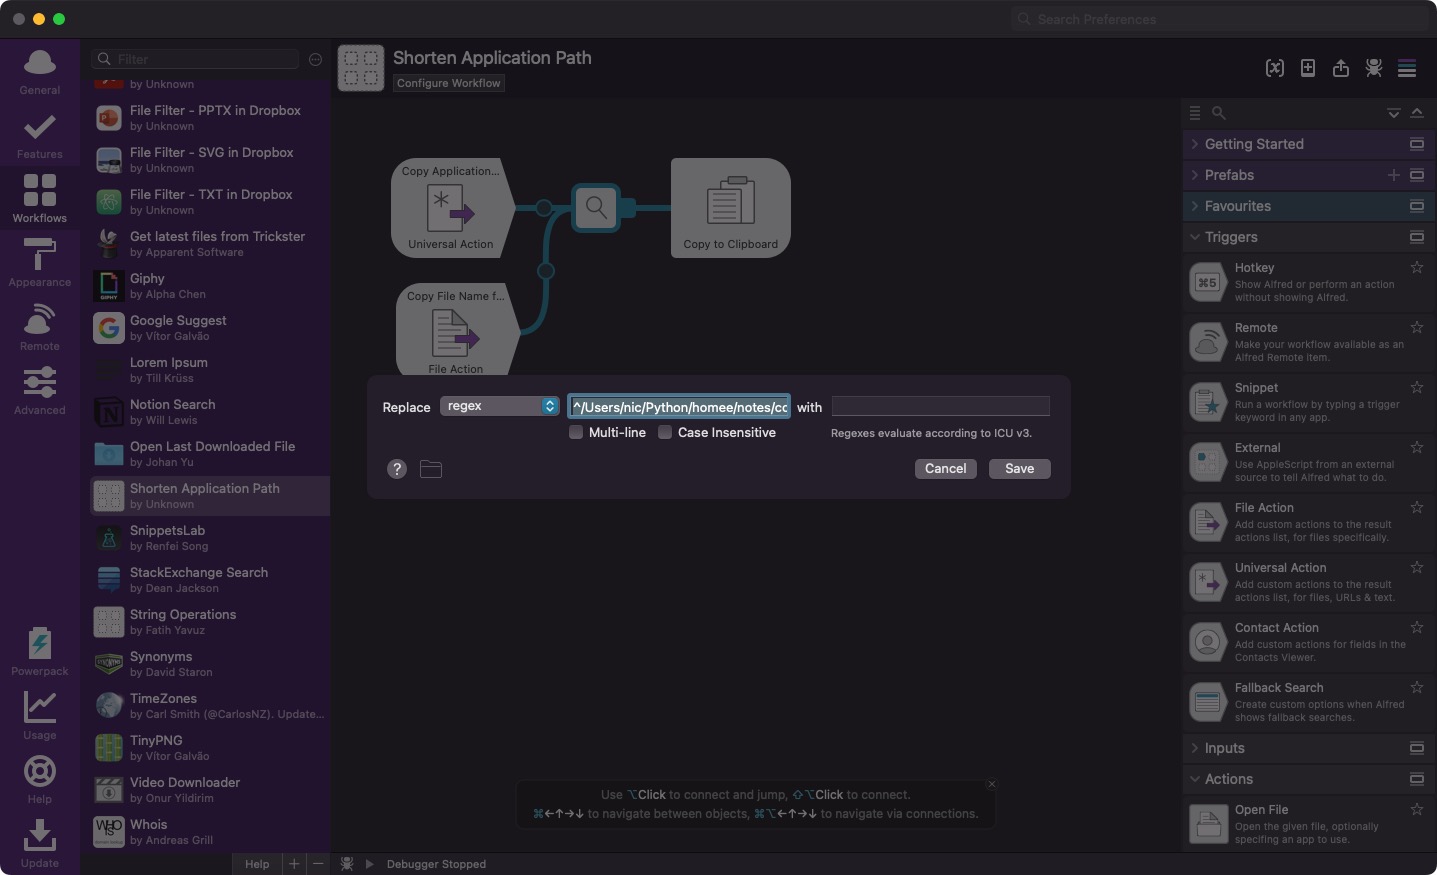This screenshot has width=1437, height=875.
Task: Favourite the File Action trigger star
Action: point(1416,507)
